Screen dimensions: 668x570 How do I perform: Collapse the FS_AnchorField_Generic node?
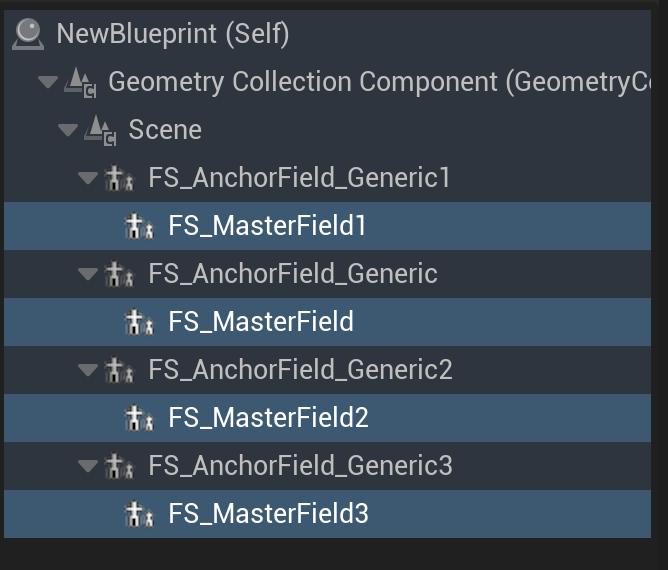[x=87, y=274]
